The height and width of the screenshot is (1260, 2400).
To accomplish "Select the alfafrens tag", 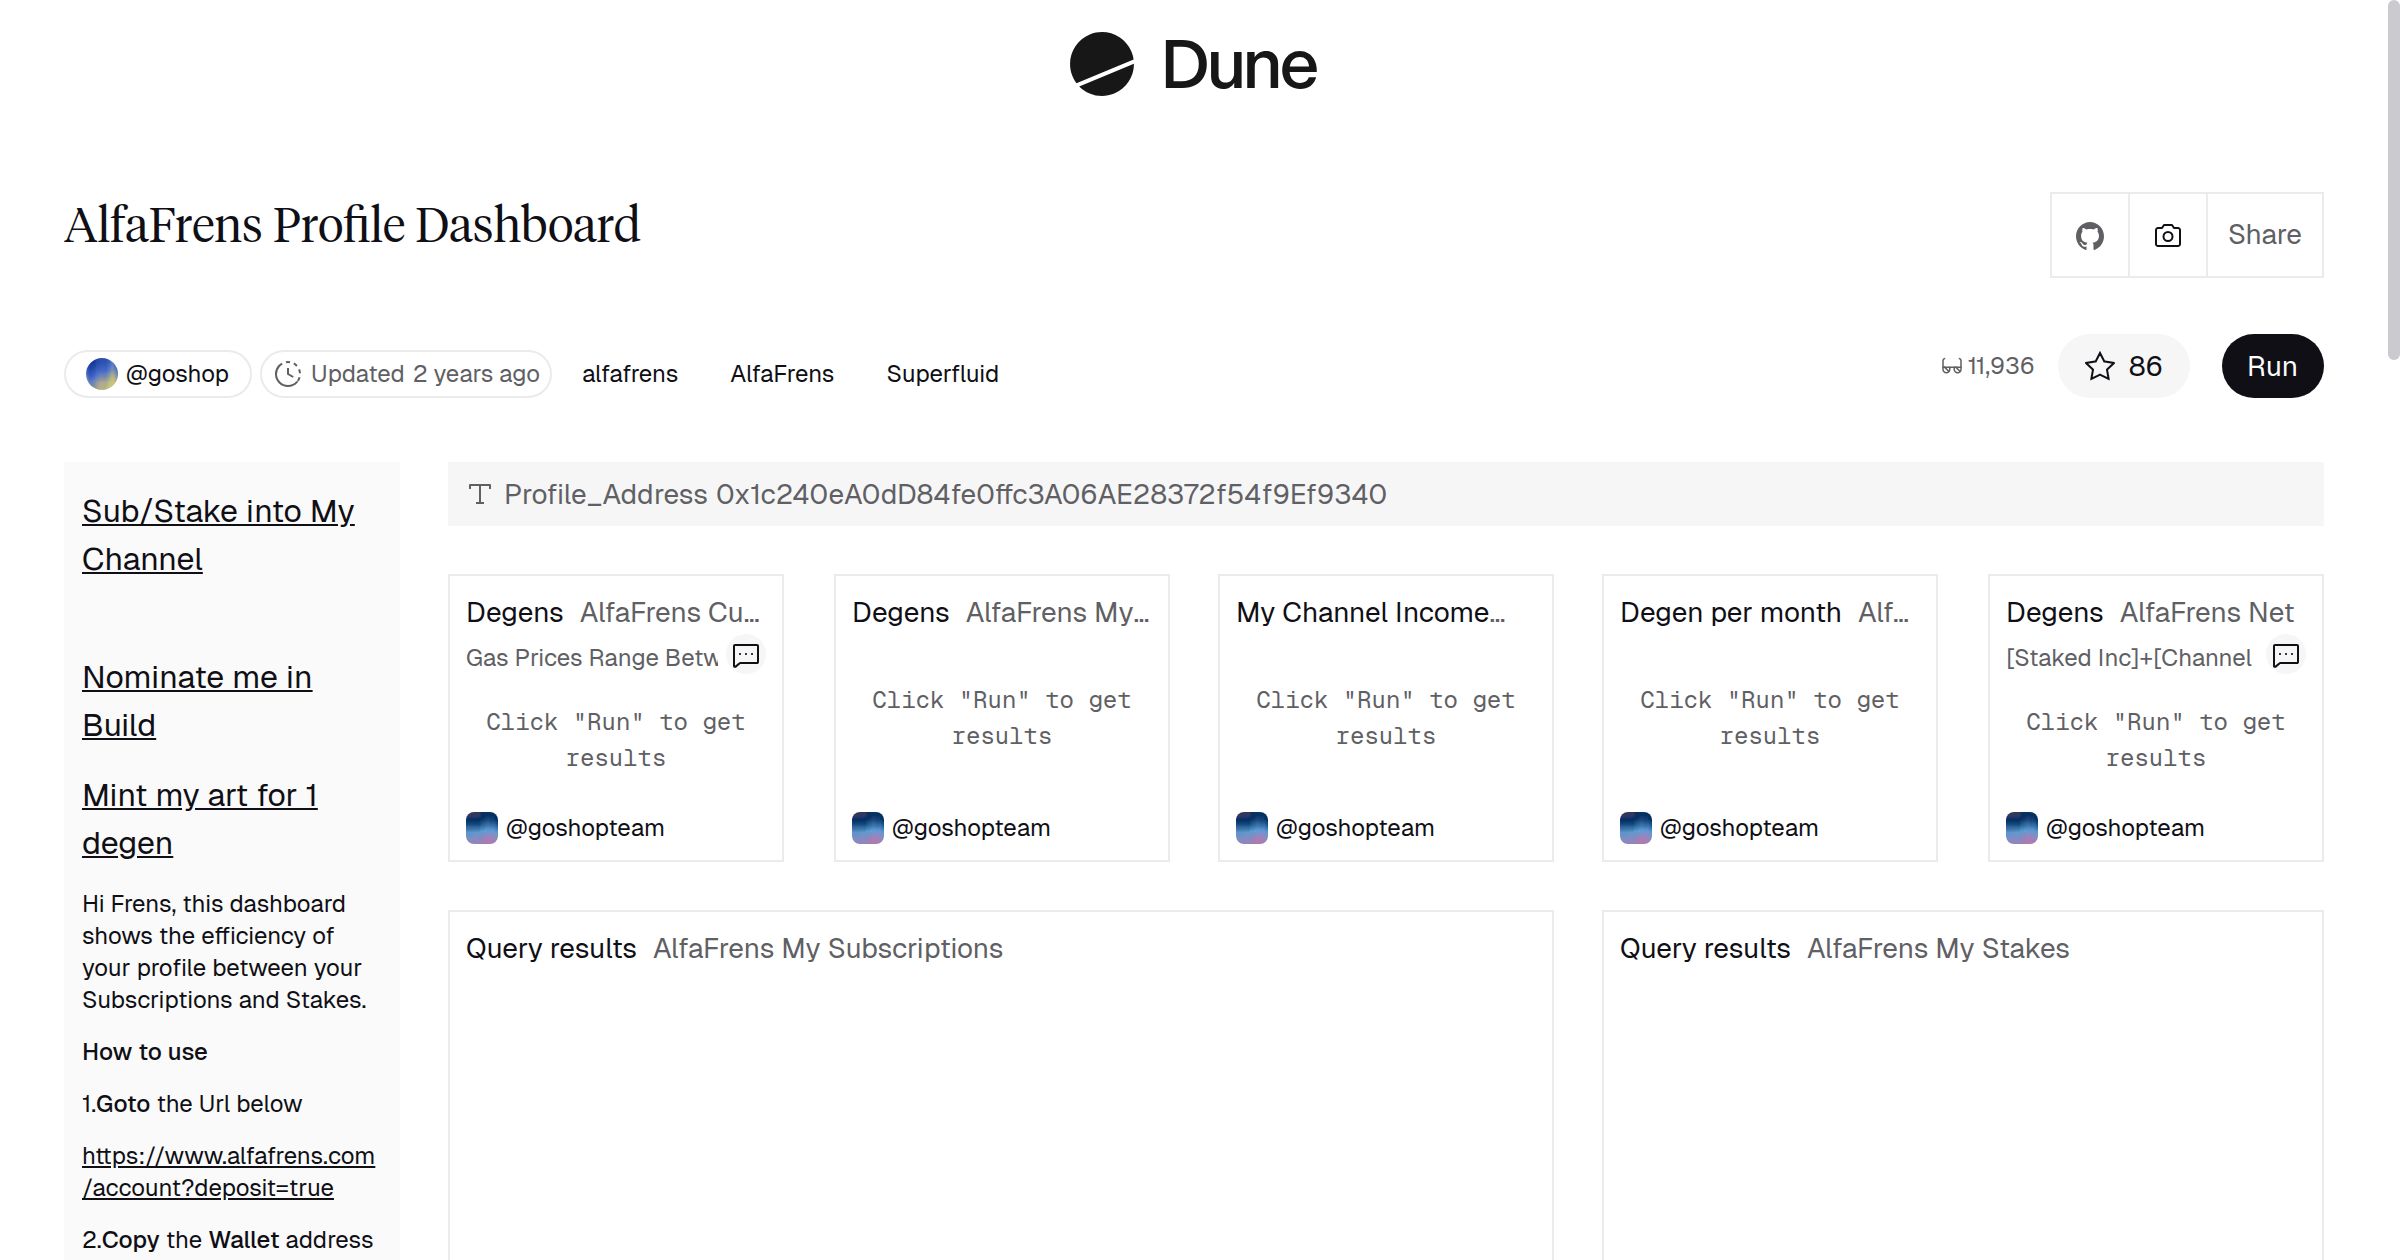I will tap(630, 373).
